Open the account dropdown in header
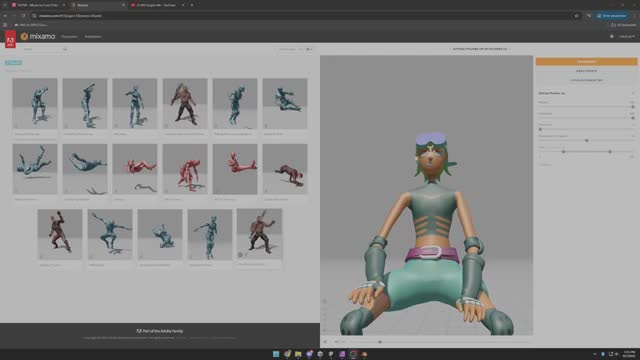The image size is (640, 360). [627, 36]
